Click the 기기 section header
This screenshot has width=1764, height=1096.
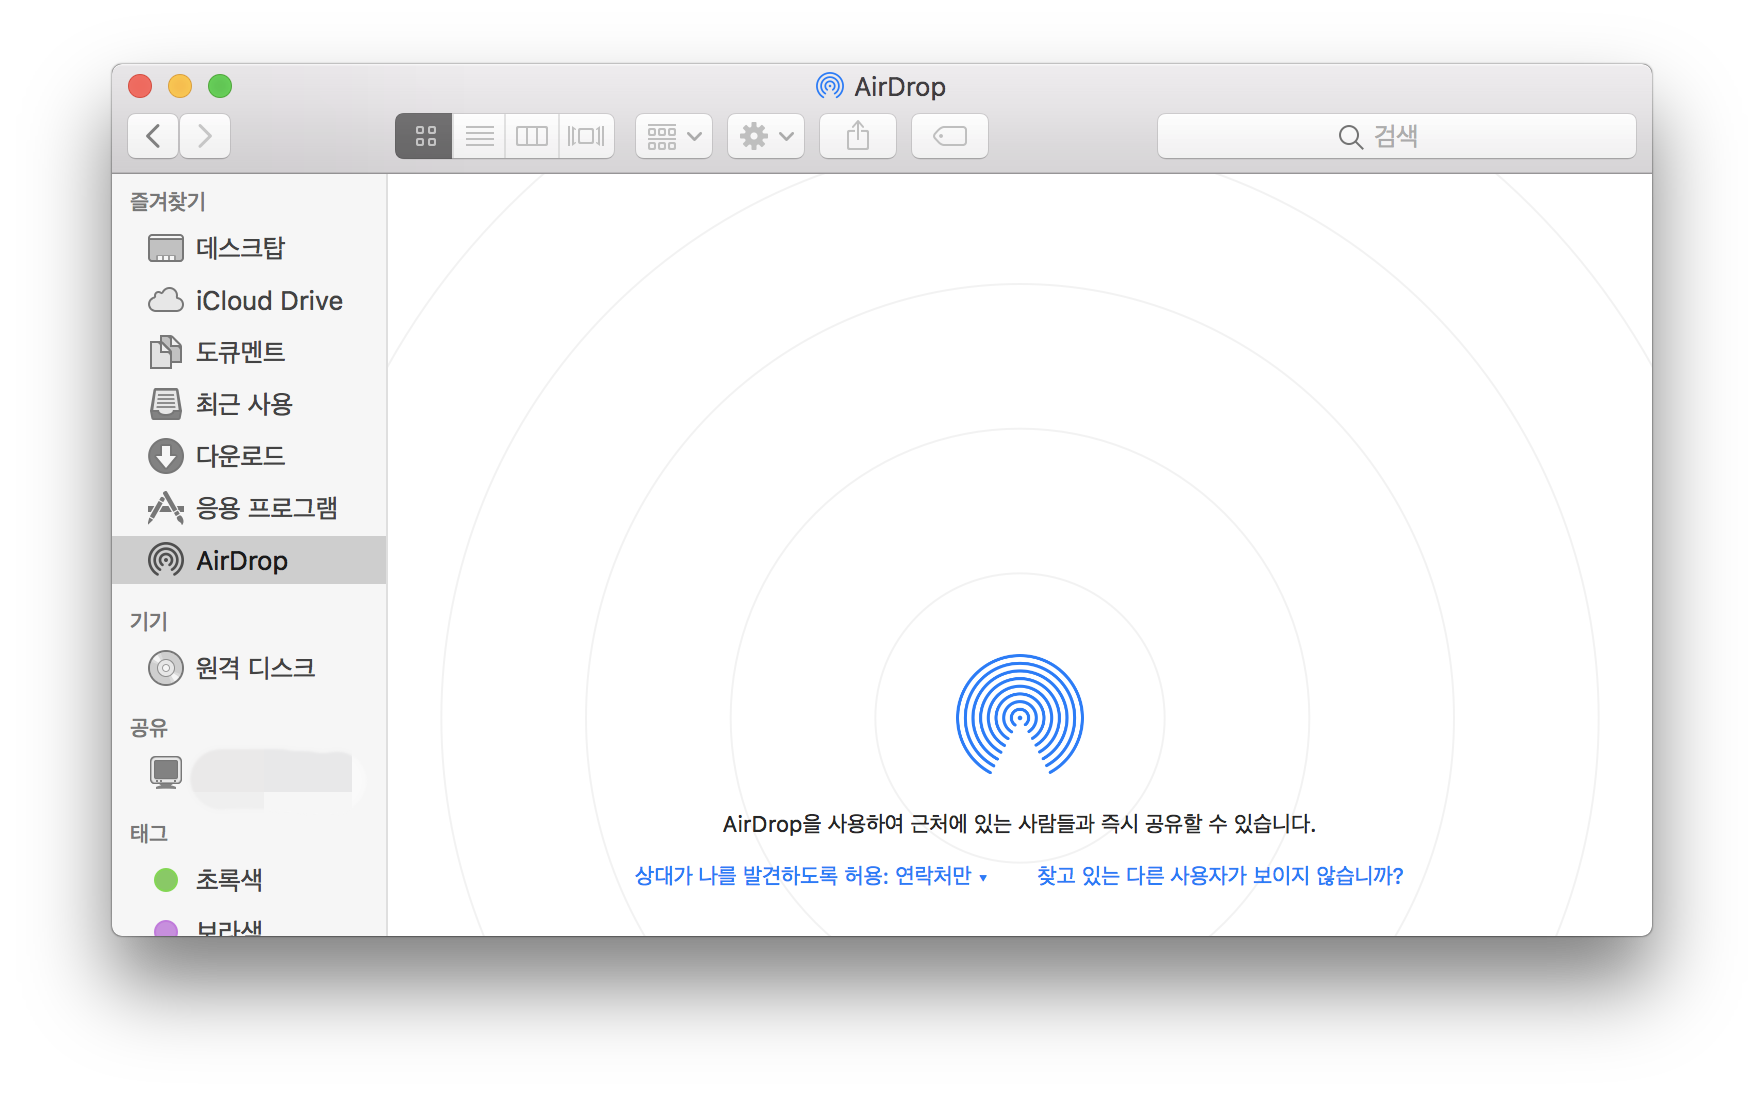pyautogui.click(x=149, y=621)
